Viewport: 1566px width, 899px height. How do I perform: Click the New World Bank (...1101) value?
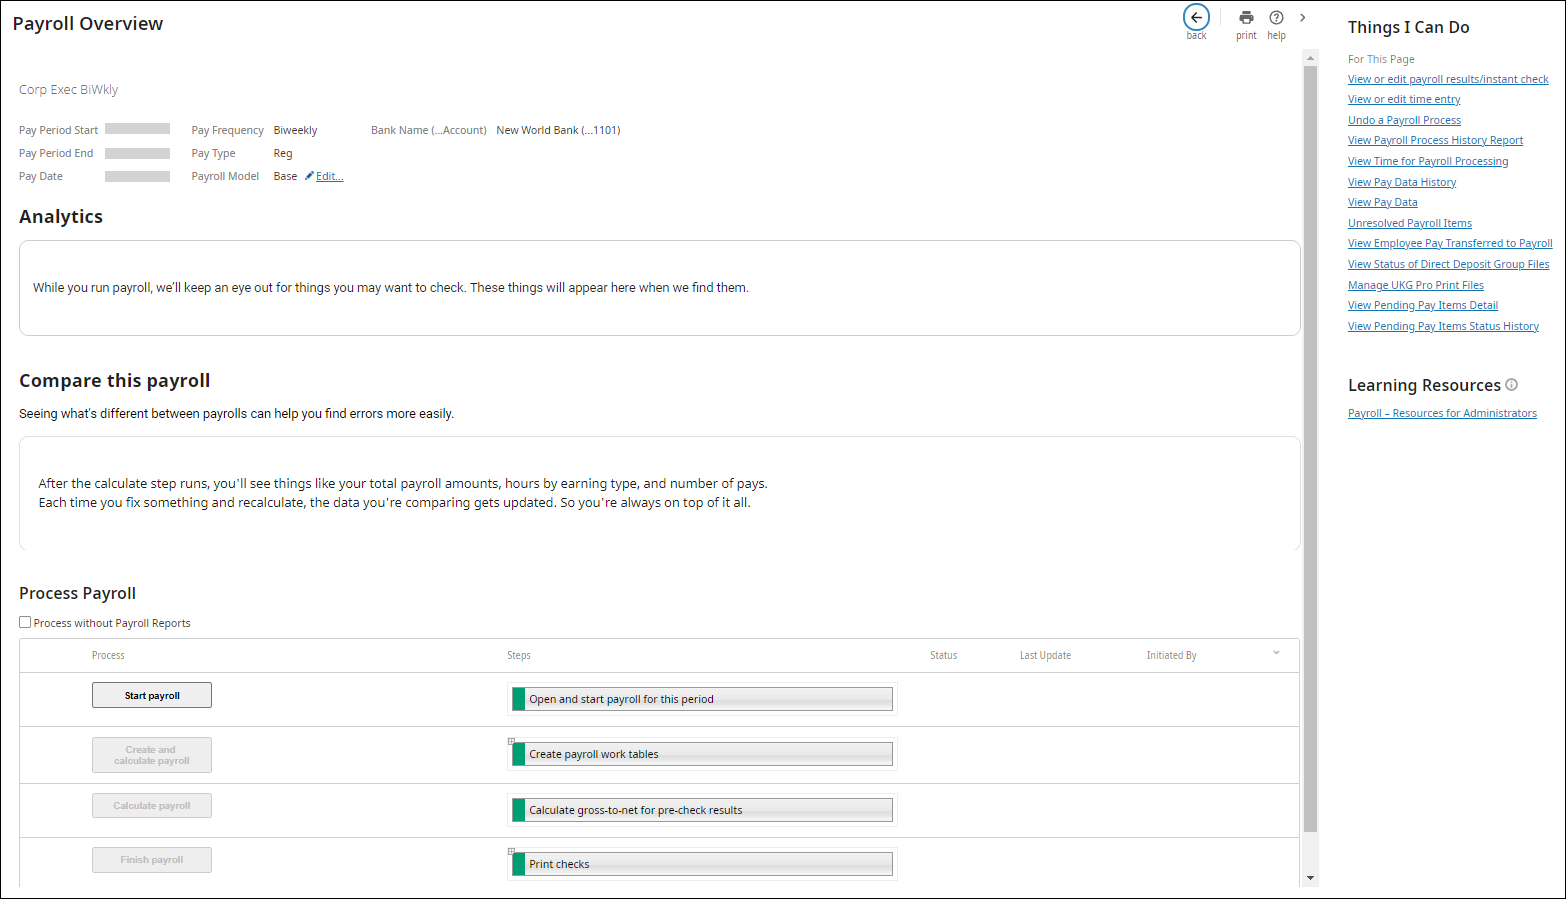558,130
